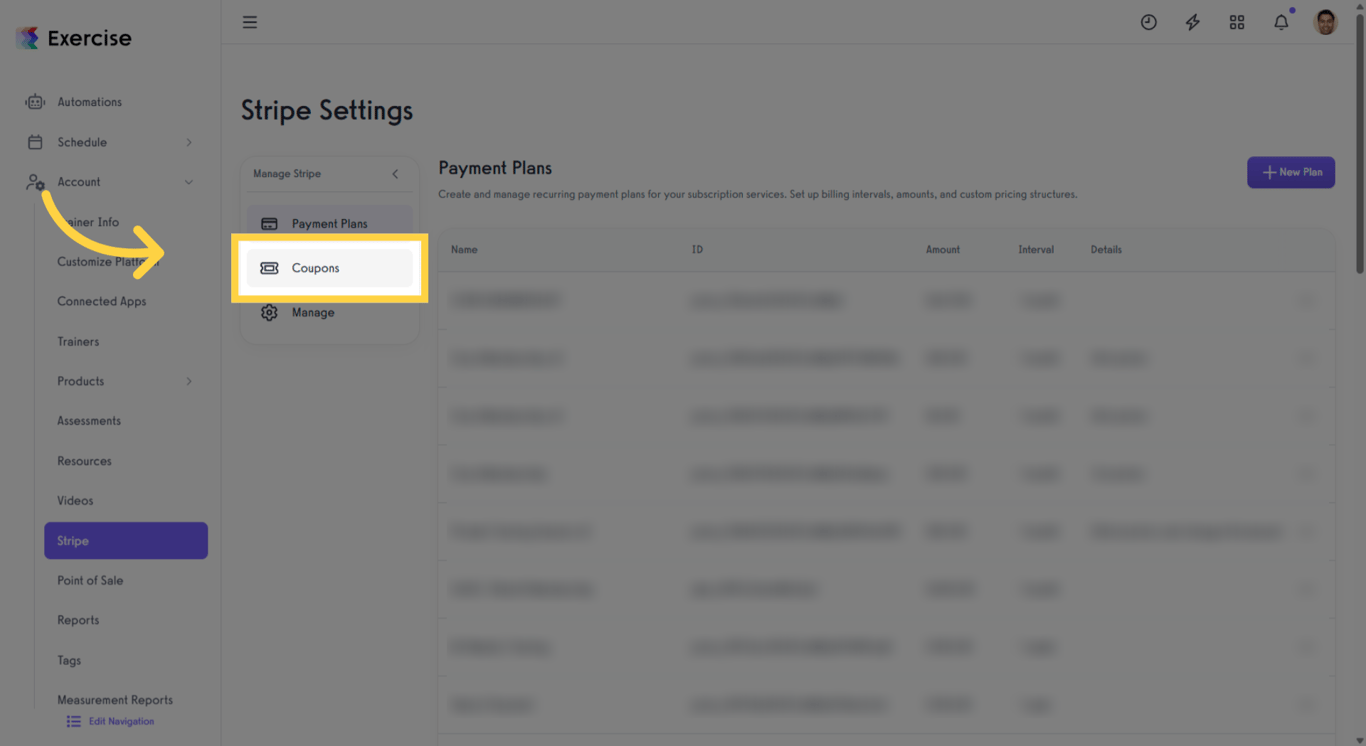Click the New Plan button
The height and width of the screenshot is (746, 1366).
1291,171
